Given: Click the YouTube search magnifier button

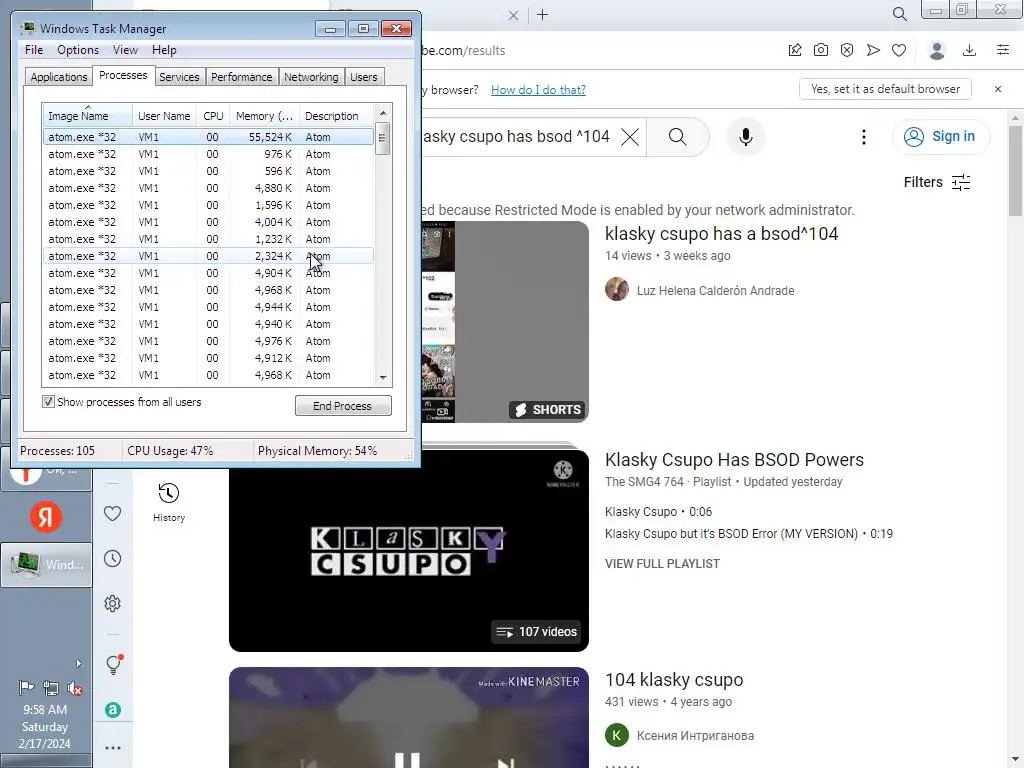Looking at the screenshot, I should coord(678,137).
